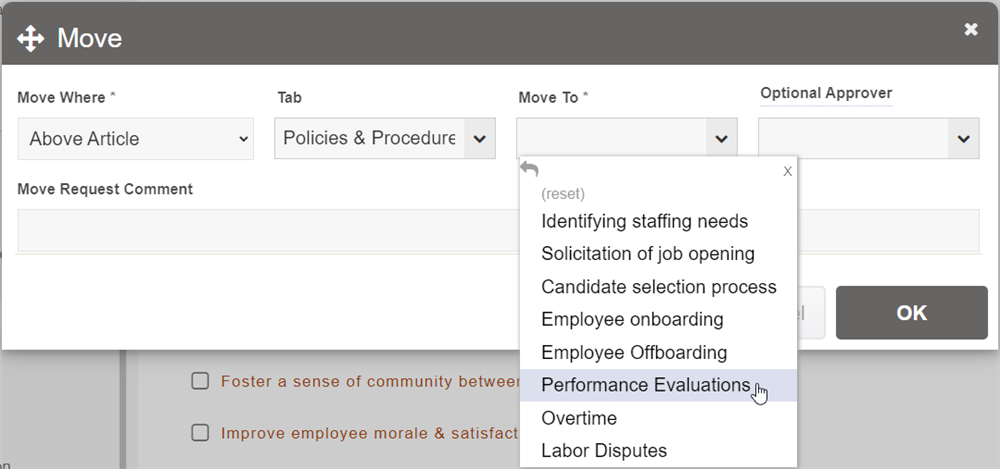The image size is (1000, 469).
Task: Choose Labor Disputes entry
Action: tap(603, 451)
